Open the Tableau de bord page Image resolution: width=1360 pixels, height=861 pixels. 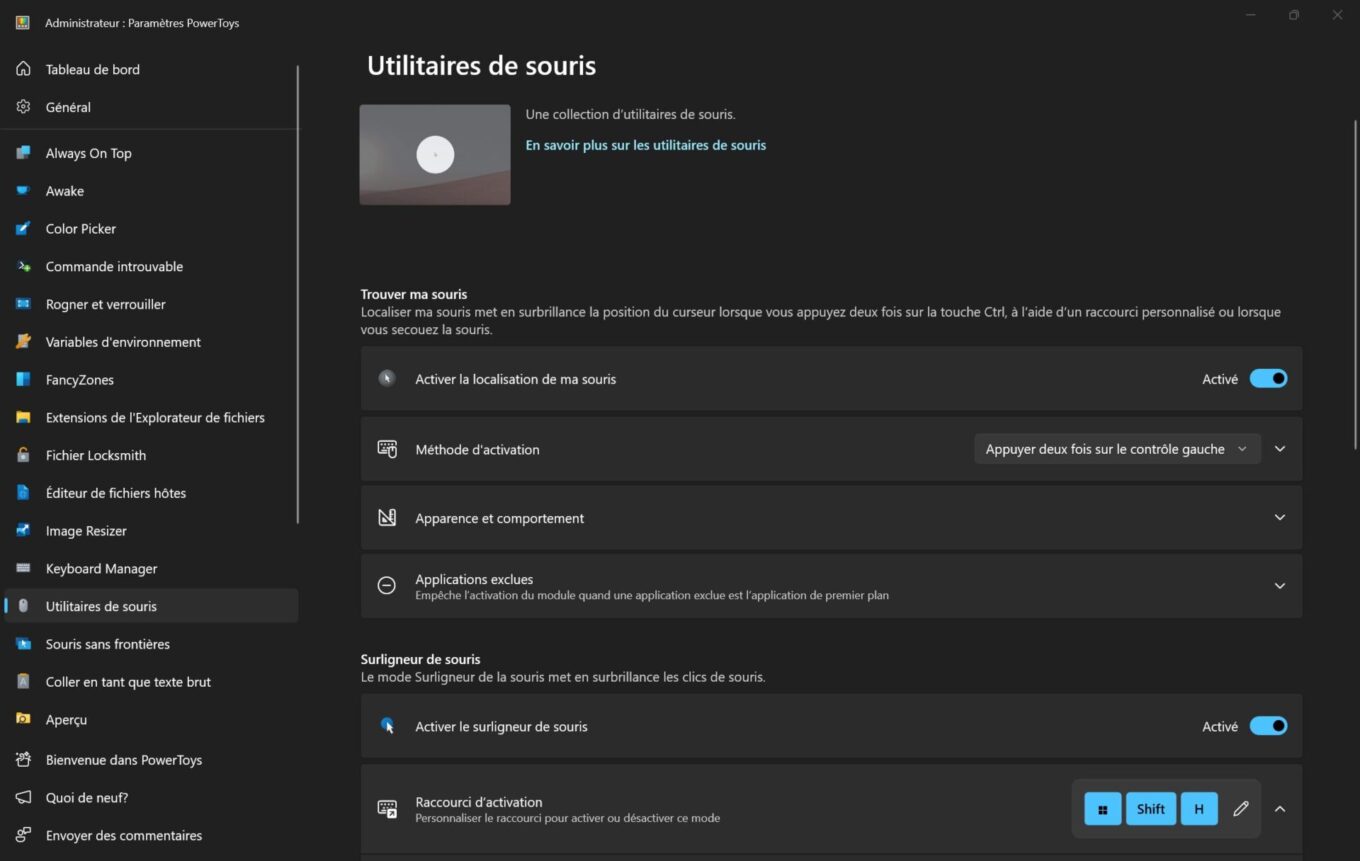151,69
